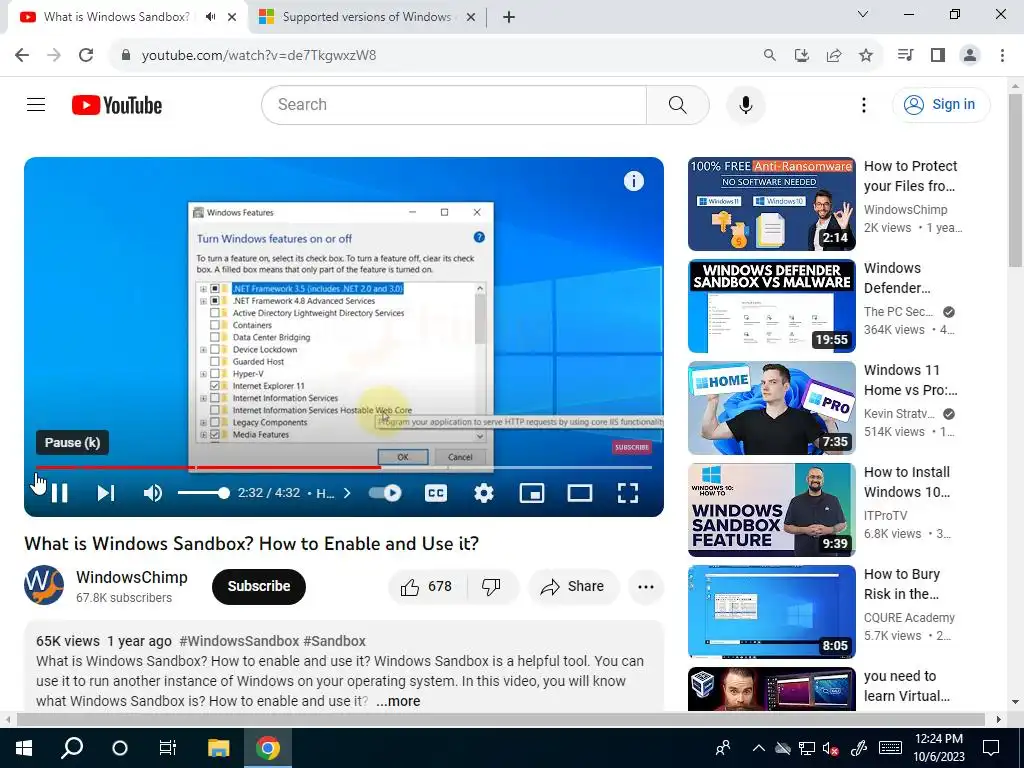Screen dimensions: 1024x768
Task: Toggle Chrome side panel
Action: point(938,55)
